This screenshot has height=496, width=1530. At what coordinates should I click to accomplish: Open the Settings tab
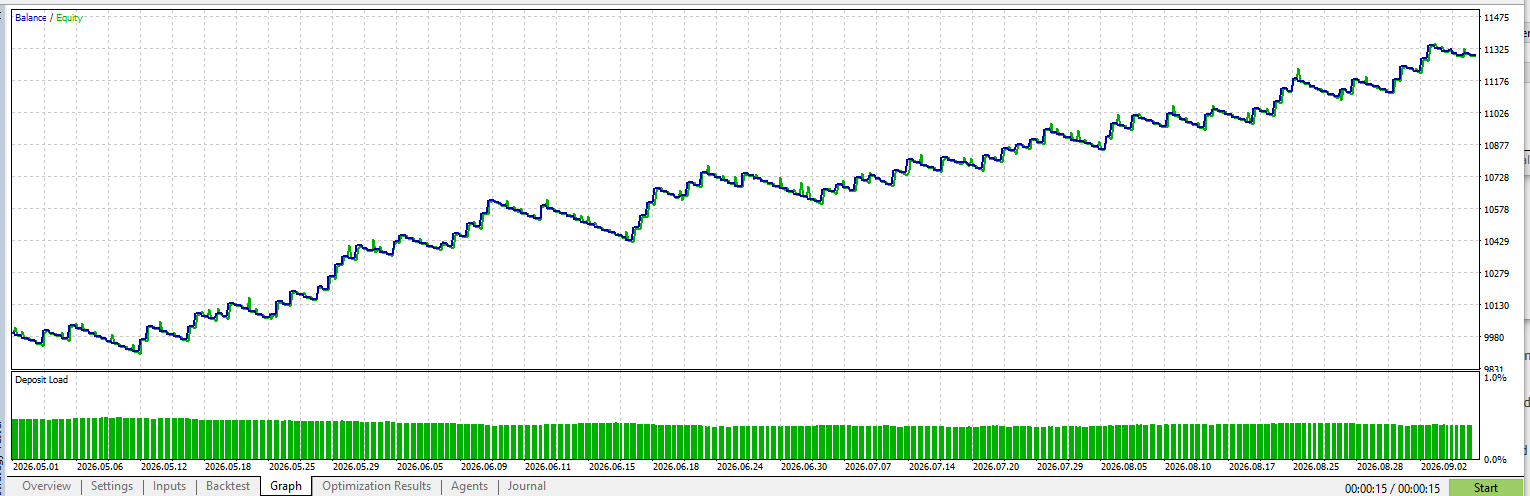111,486
